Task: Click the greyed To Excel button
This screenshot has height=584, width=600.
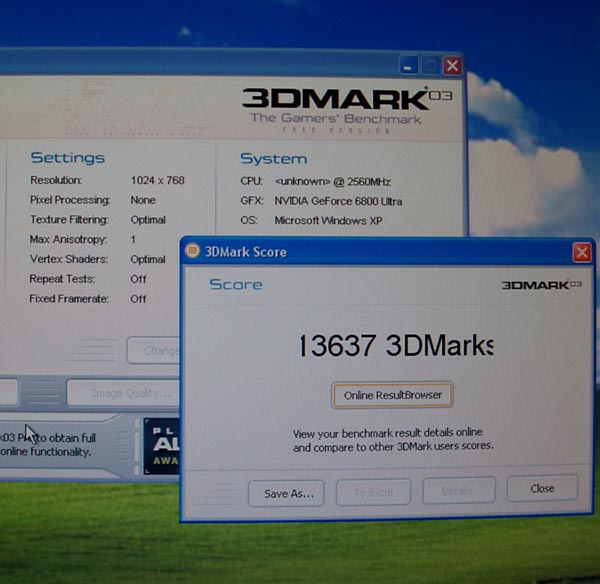Action: pos(373,492)
